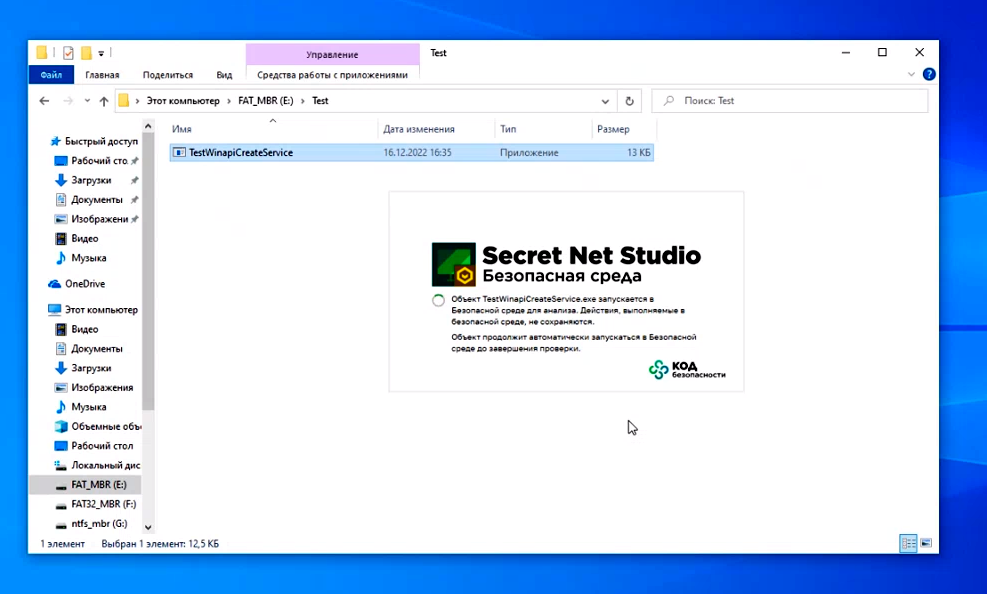Open the Вид ribbon tab
The image size is (987, 594).
point(224,75)
